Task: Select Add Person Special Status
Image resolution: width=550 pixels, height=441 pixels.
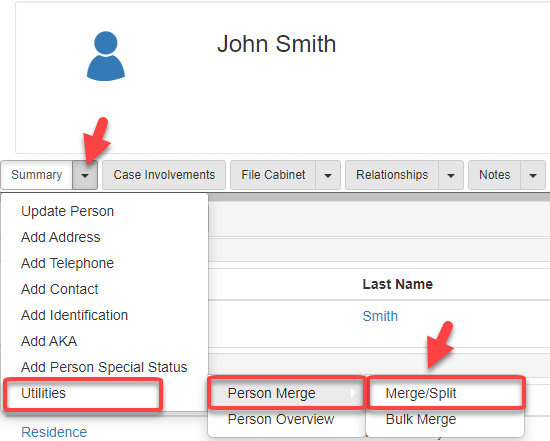Action: click(x=105, y=367)
